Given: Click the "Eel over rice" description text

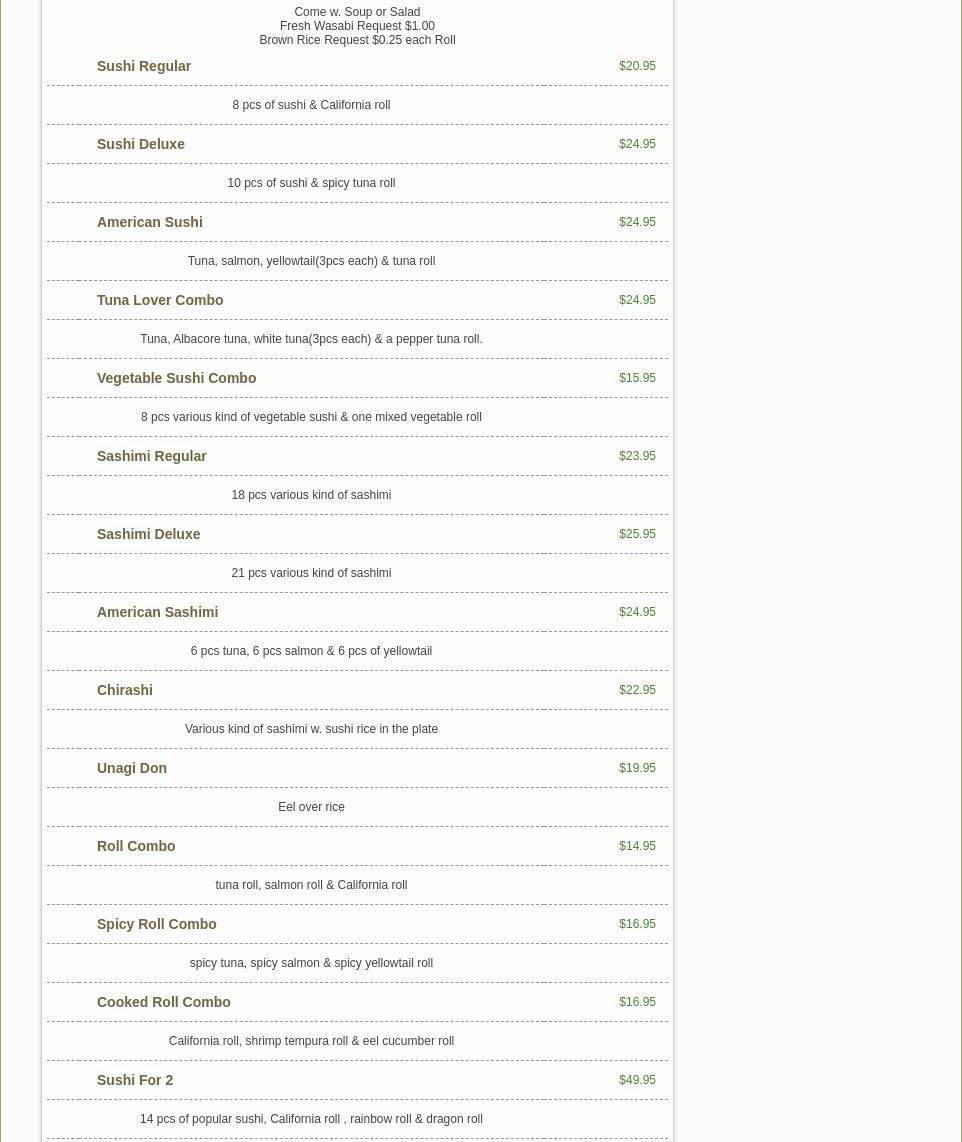Looking at the screenshot, I should pos(311,807).
